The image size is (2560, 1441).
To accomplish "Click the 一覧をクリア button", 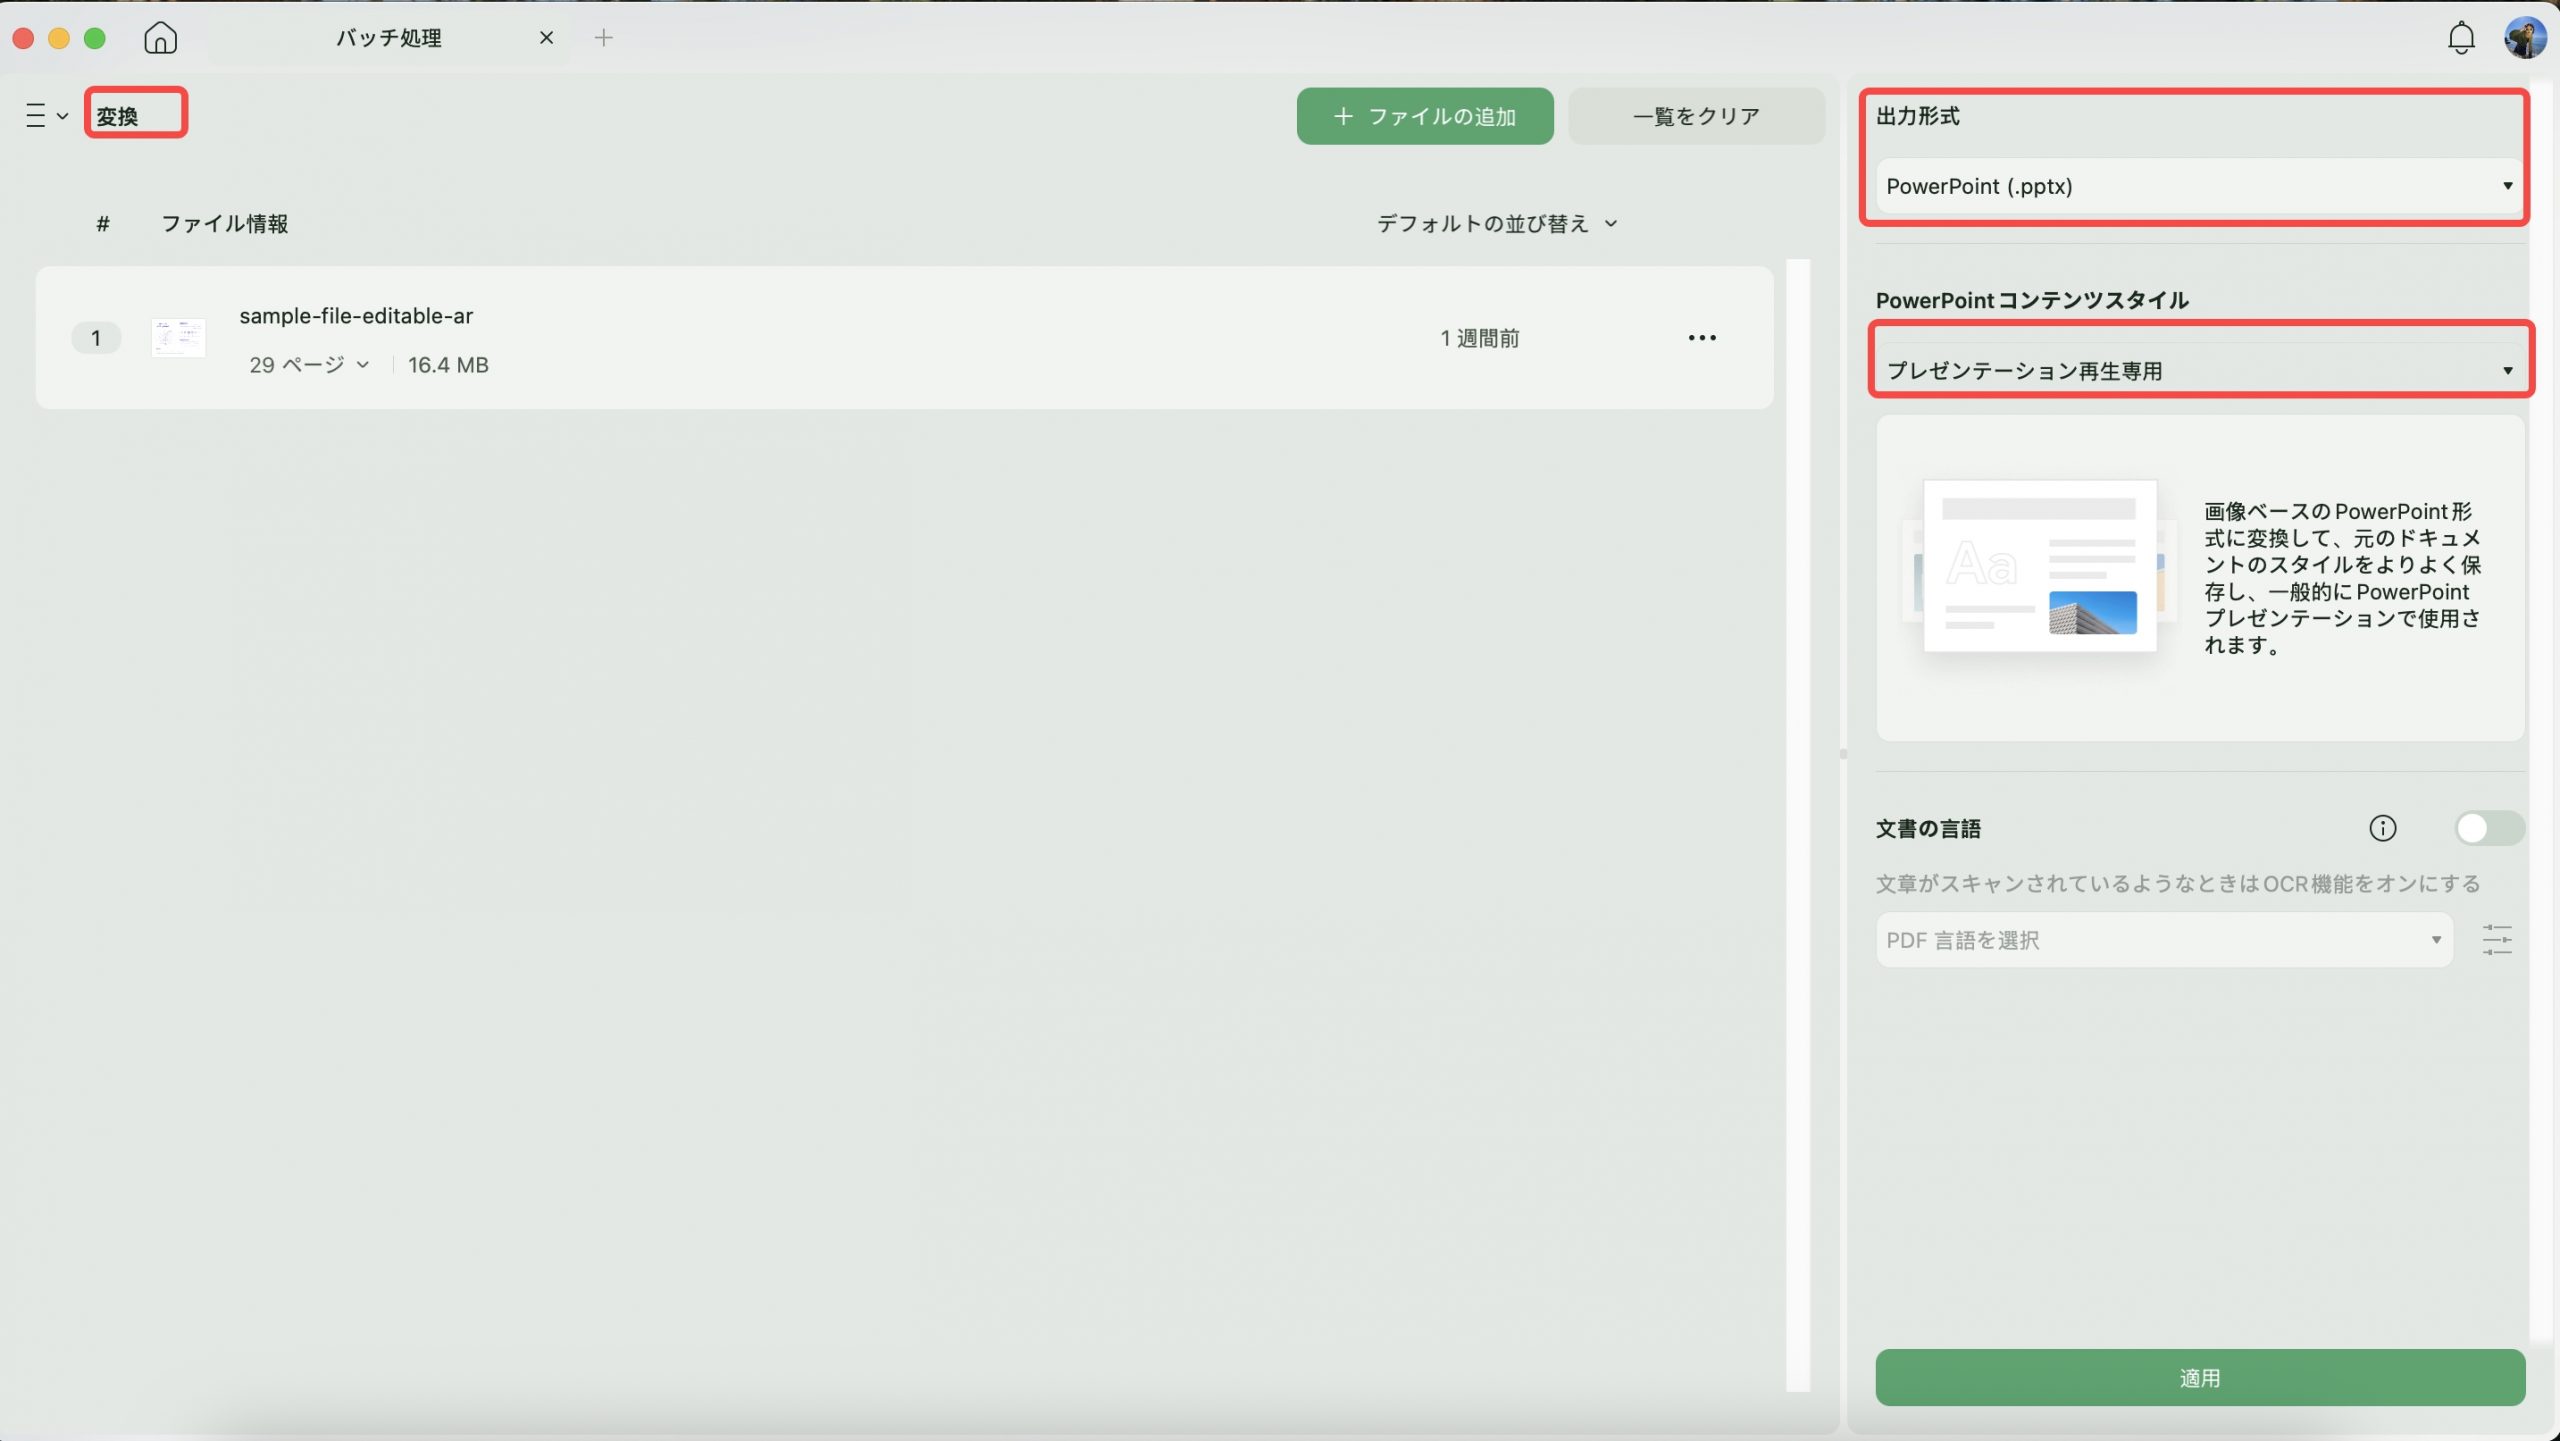I will (x=1696, y=116).
